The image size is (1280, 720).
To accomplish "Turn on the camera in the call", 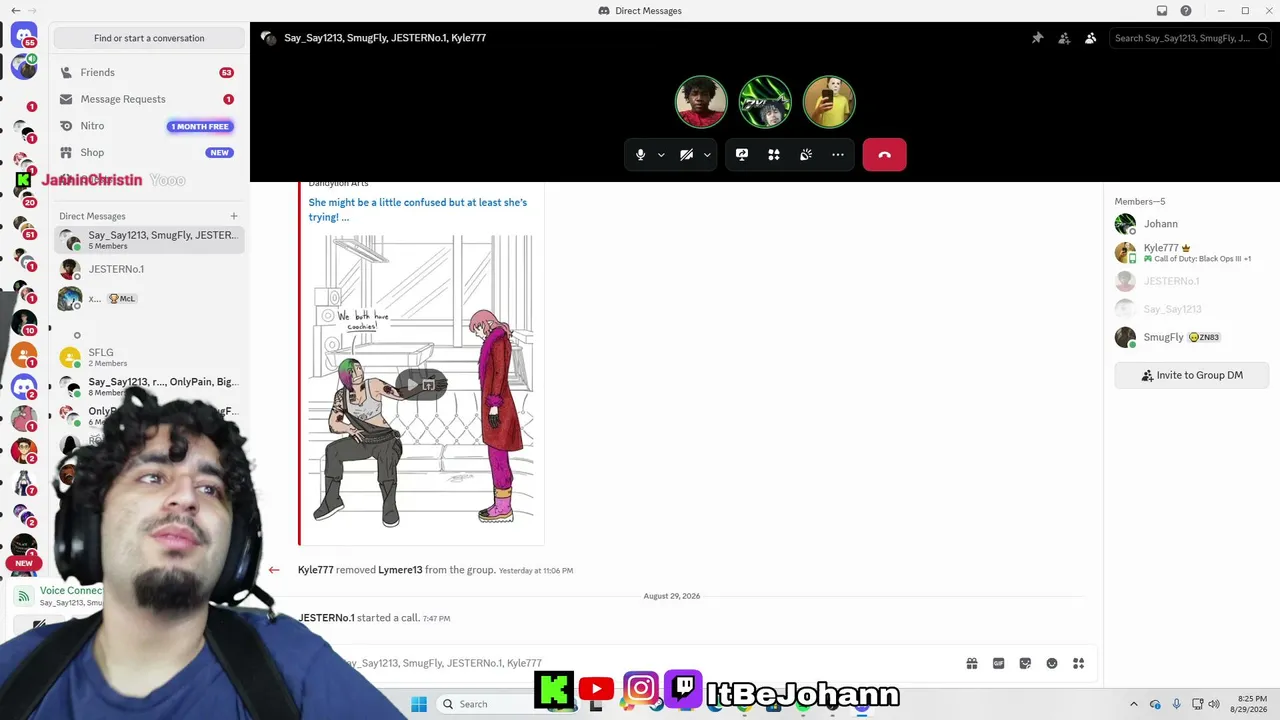I will click(686, 155).
